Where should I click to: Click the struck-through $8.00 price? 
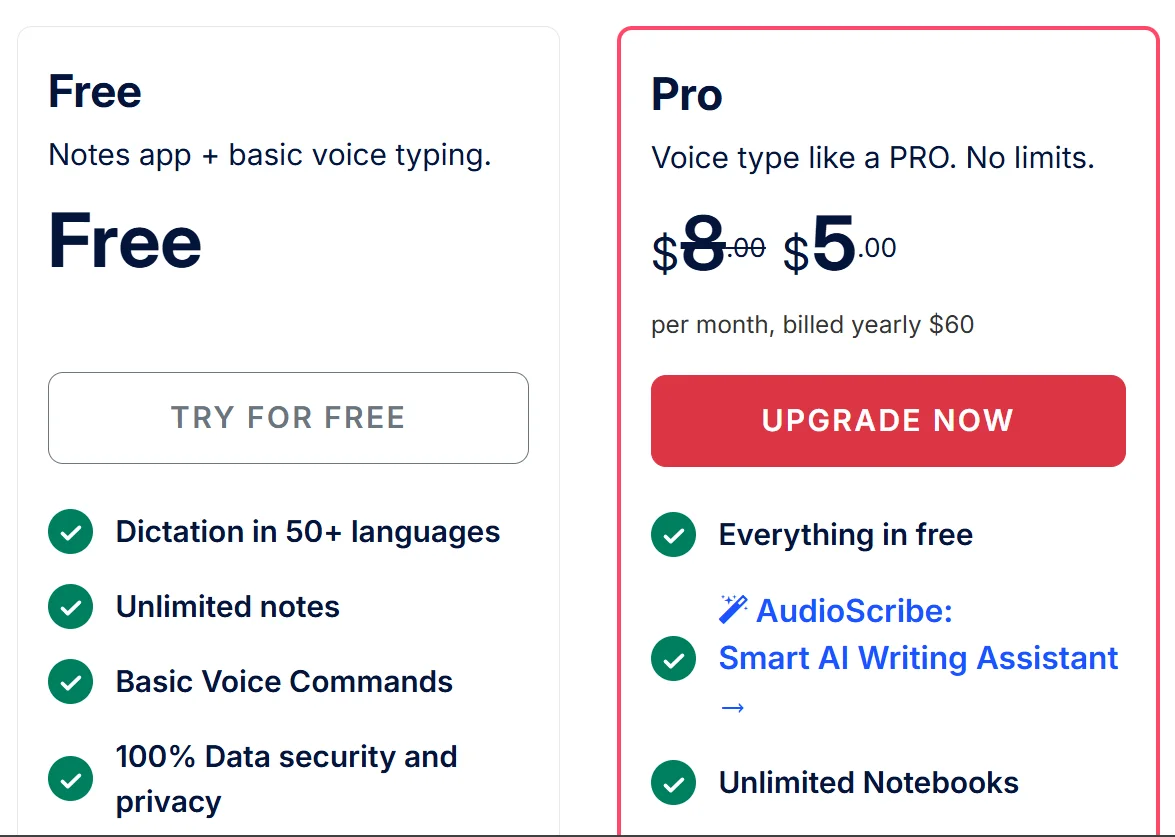coord(708,249)
